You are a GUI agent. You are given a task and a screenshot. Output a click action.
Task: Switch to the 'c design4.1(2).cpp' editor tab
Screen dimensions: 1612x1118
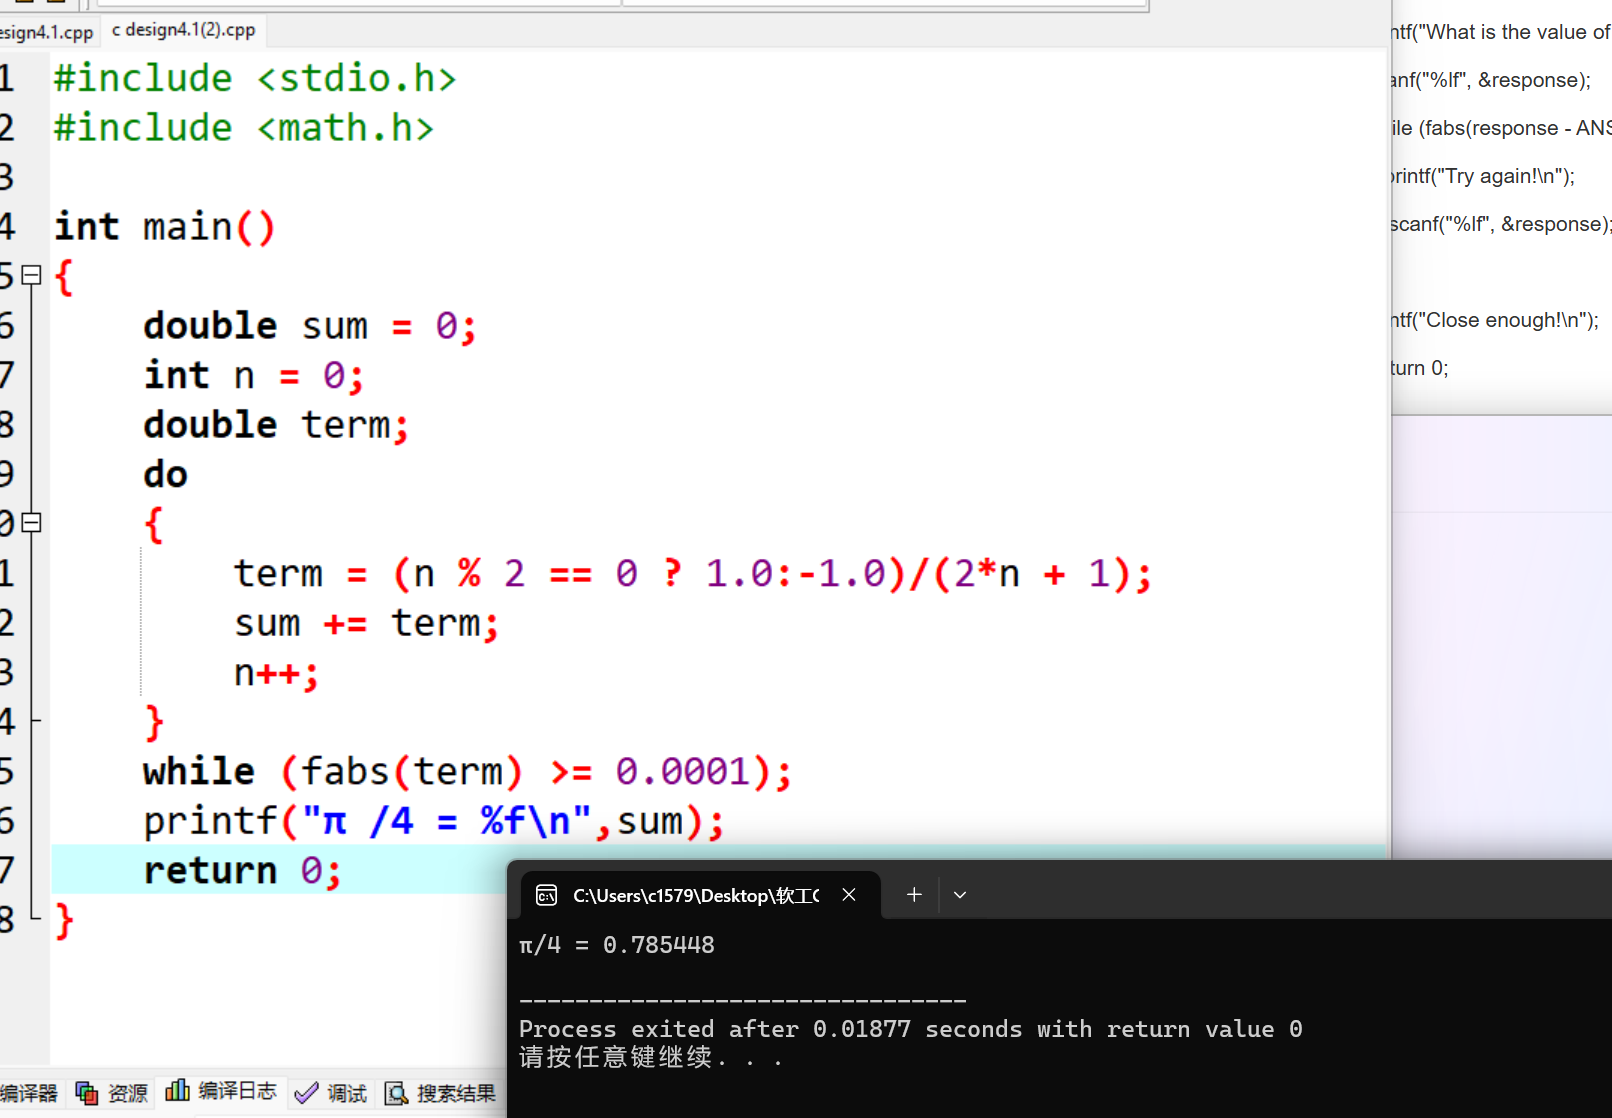click(x=184, y=30)
